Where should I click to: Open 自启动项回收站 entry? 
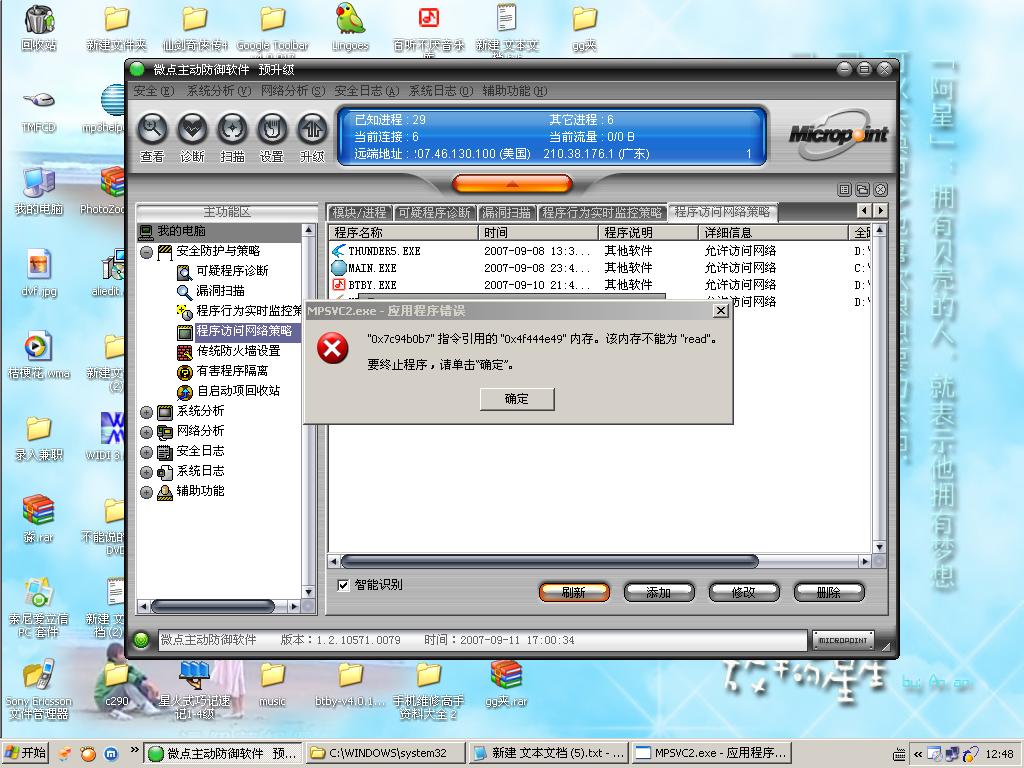[238, 391]
